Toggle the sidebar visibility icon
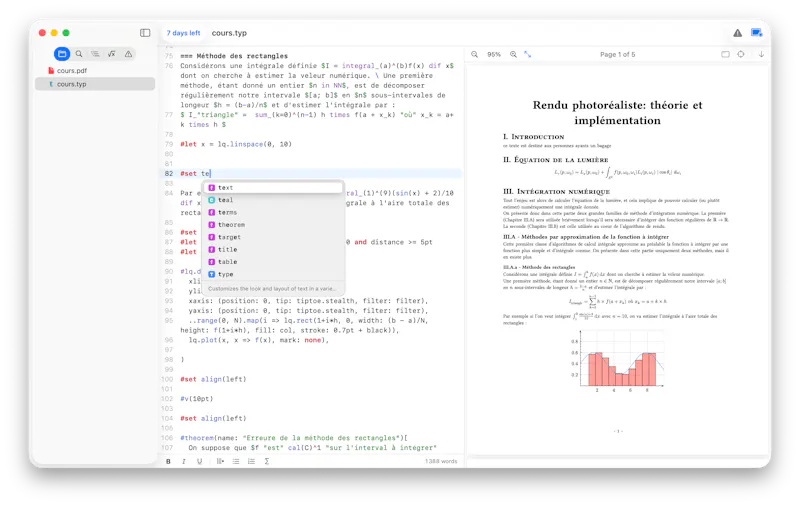This screenshot has width=800, height=506. coord(145,33)
